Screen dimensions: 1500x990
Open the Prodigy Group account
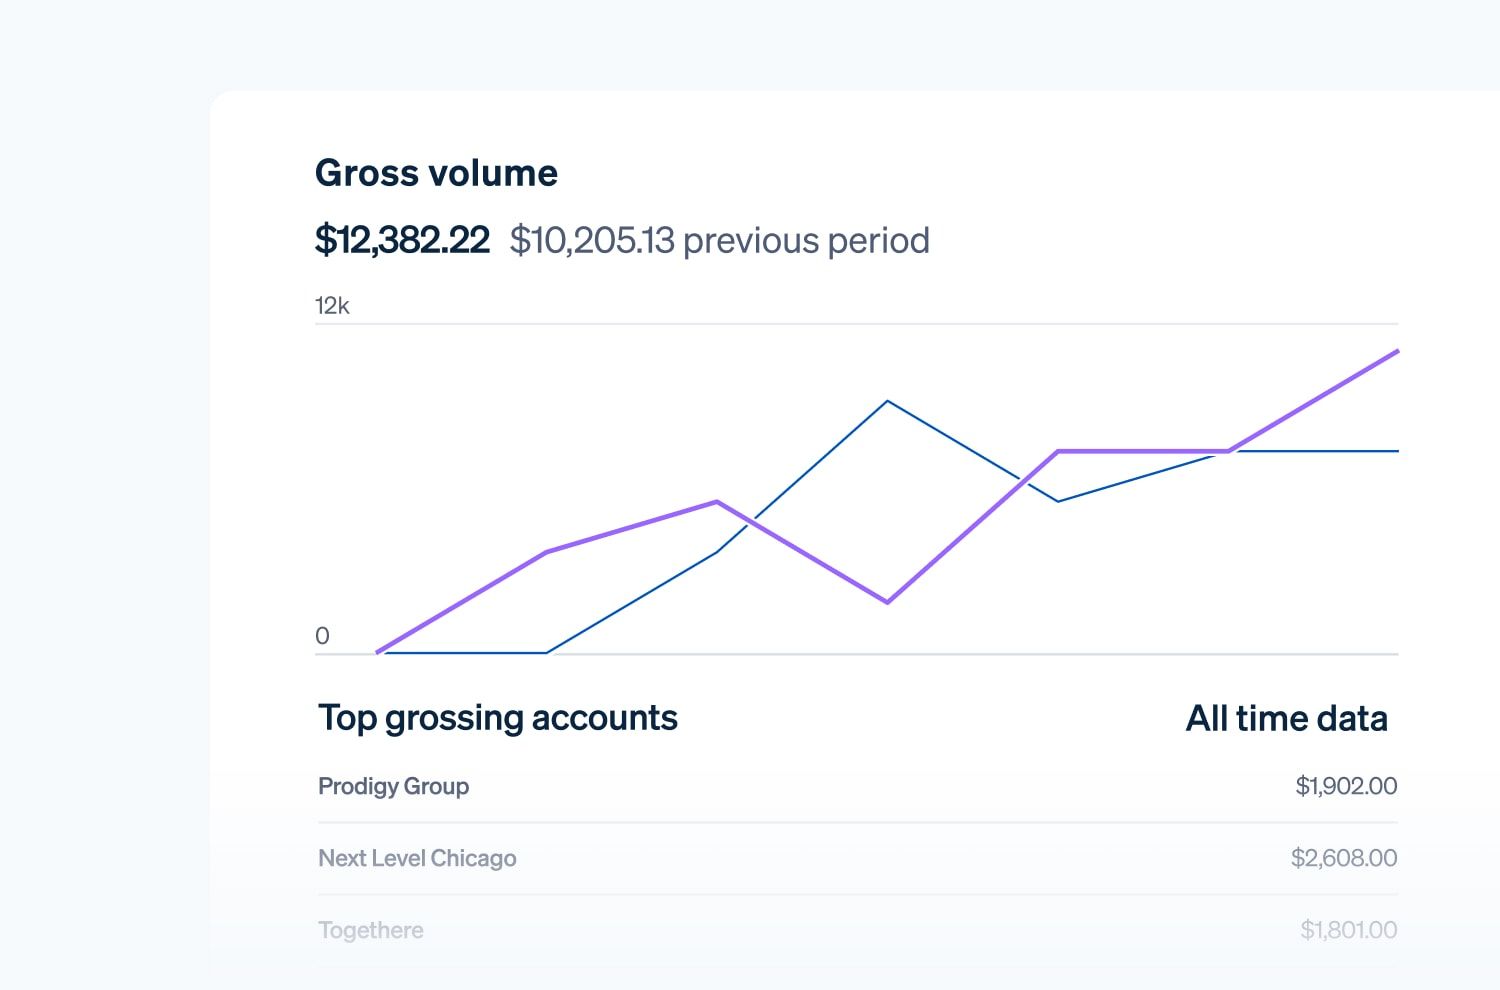393,786
